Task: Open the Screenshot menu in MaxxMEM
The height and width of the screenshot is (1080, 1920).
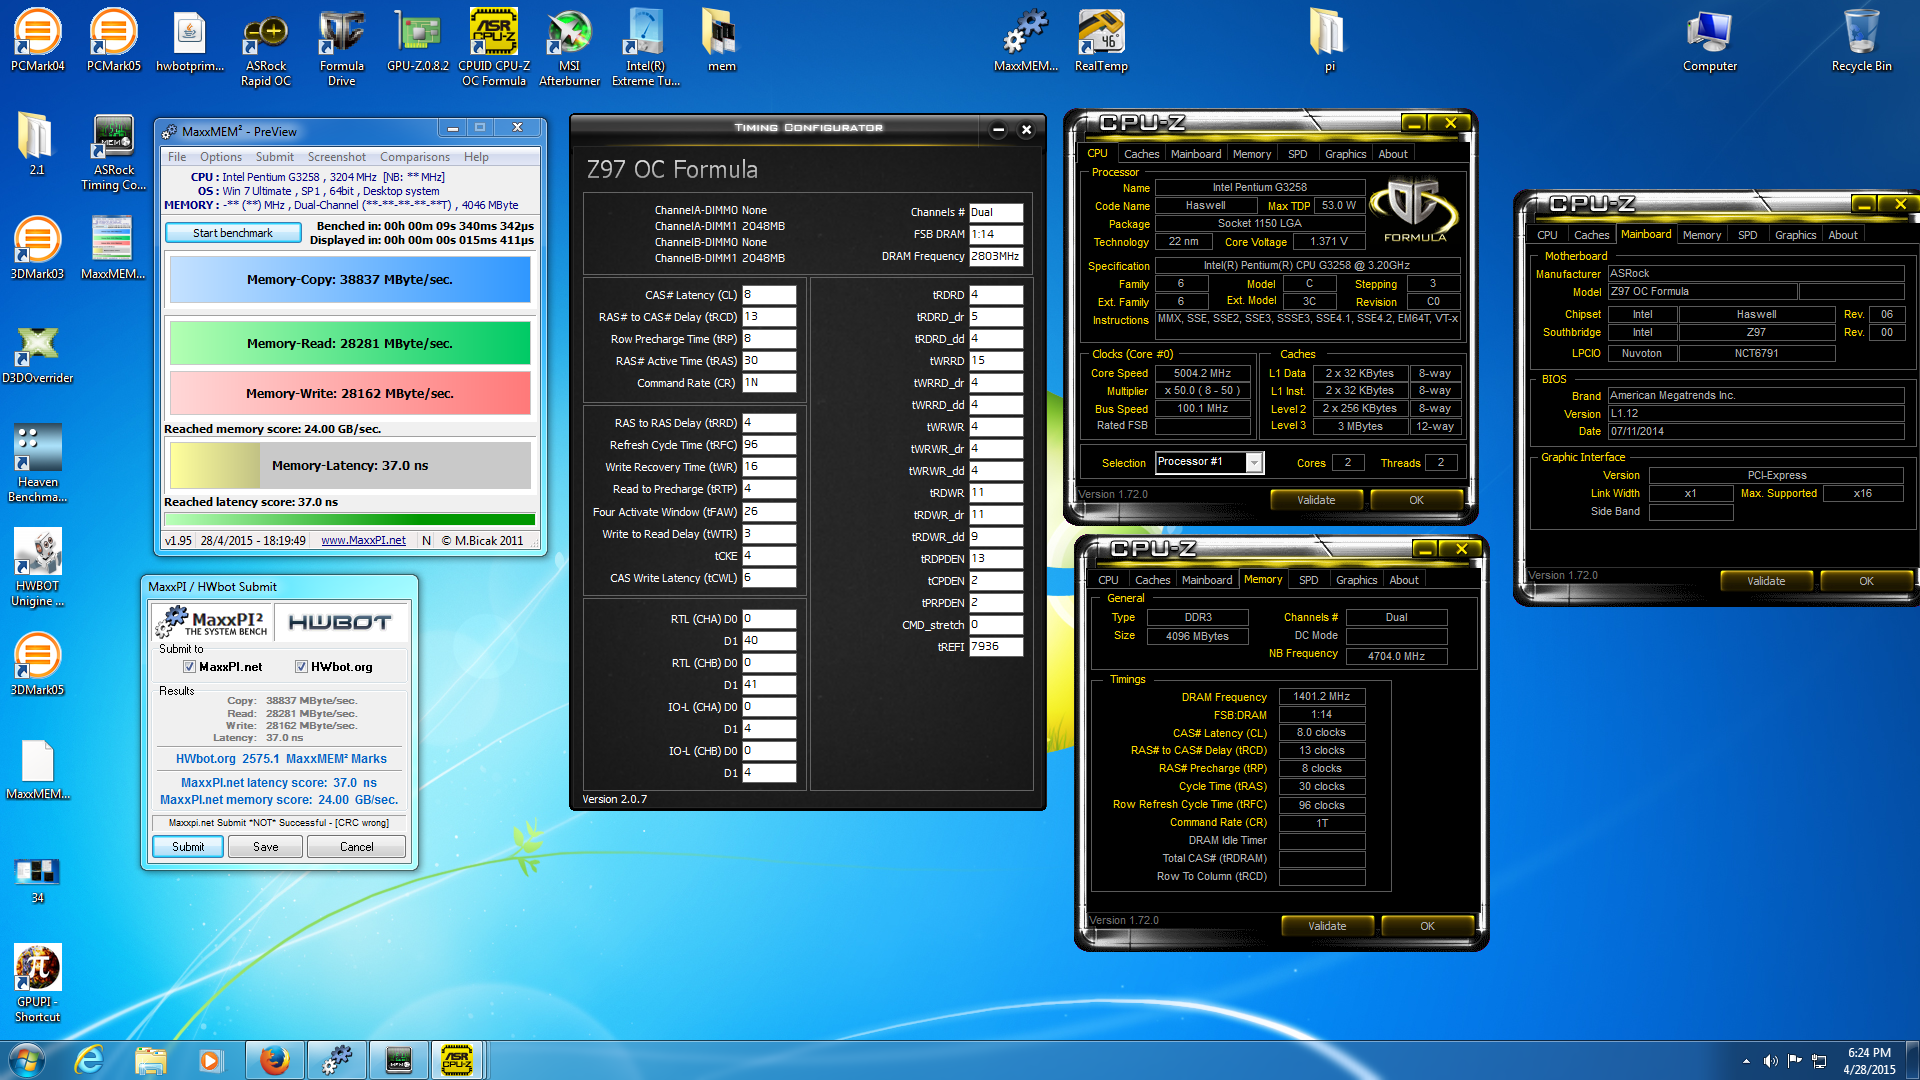Action: [337, 157]
